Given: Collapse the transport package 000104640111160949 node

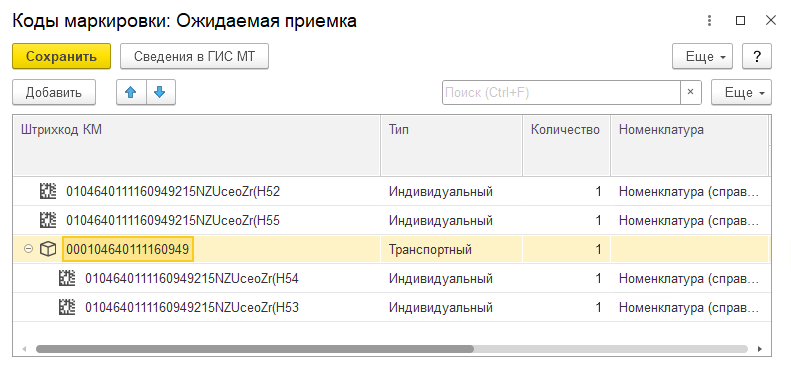Looking at the screenshot, I should [x=28, y=249].
